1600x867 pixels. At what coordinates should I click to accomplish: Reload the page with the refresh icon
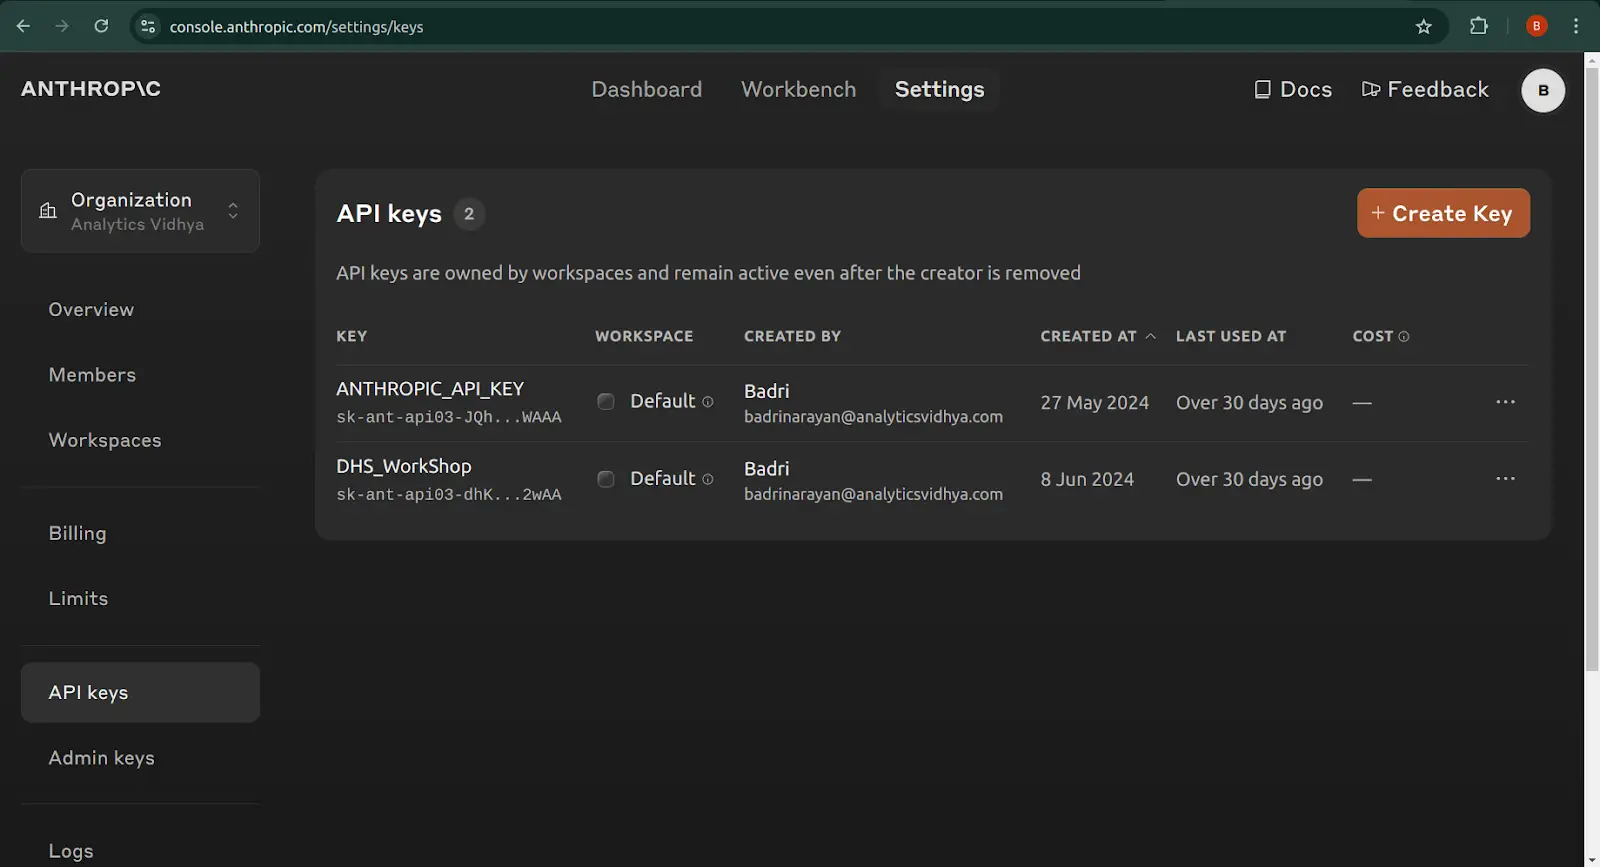101,26
